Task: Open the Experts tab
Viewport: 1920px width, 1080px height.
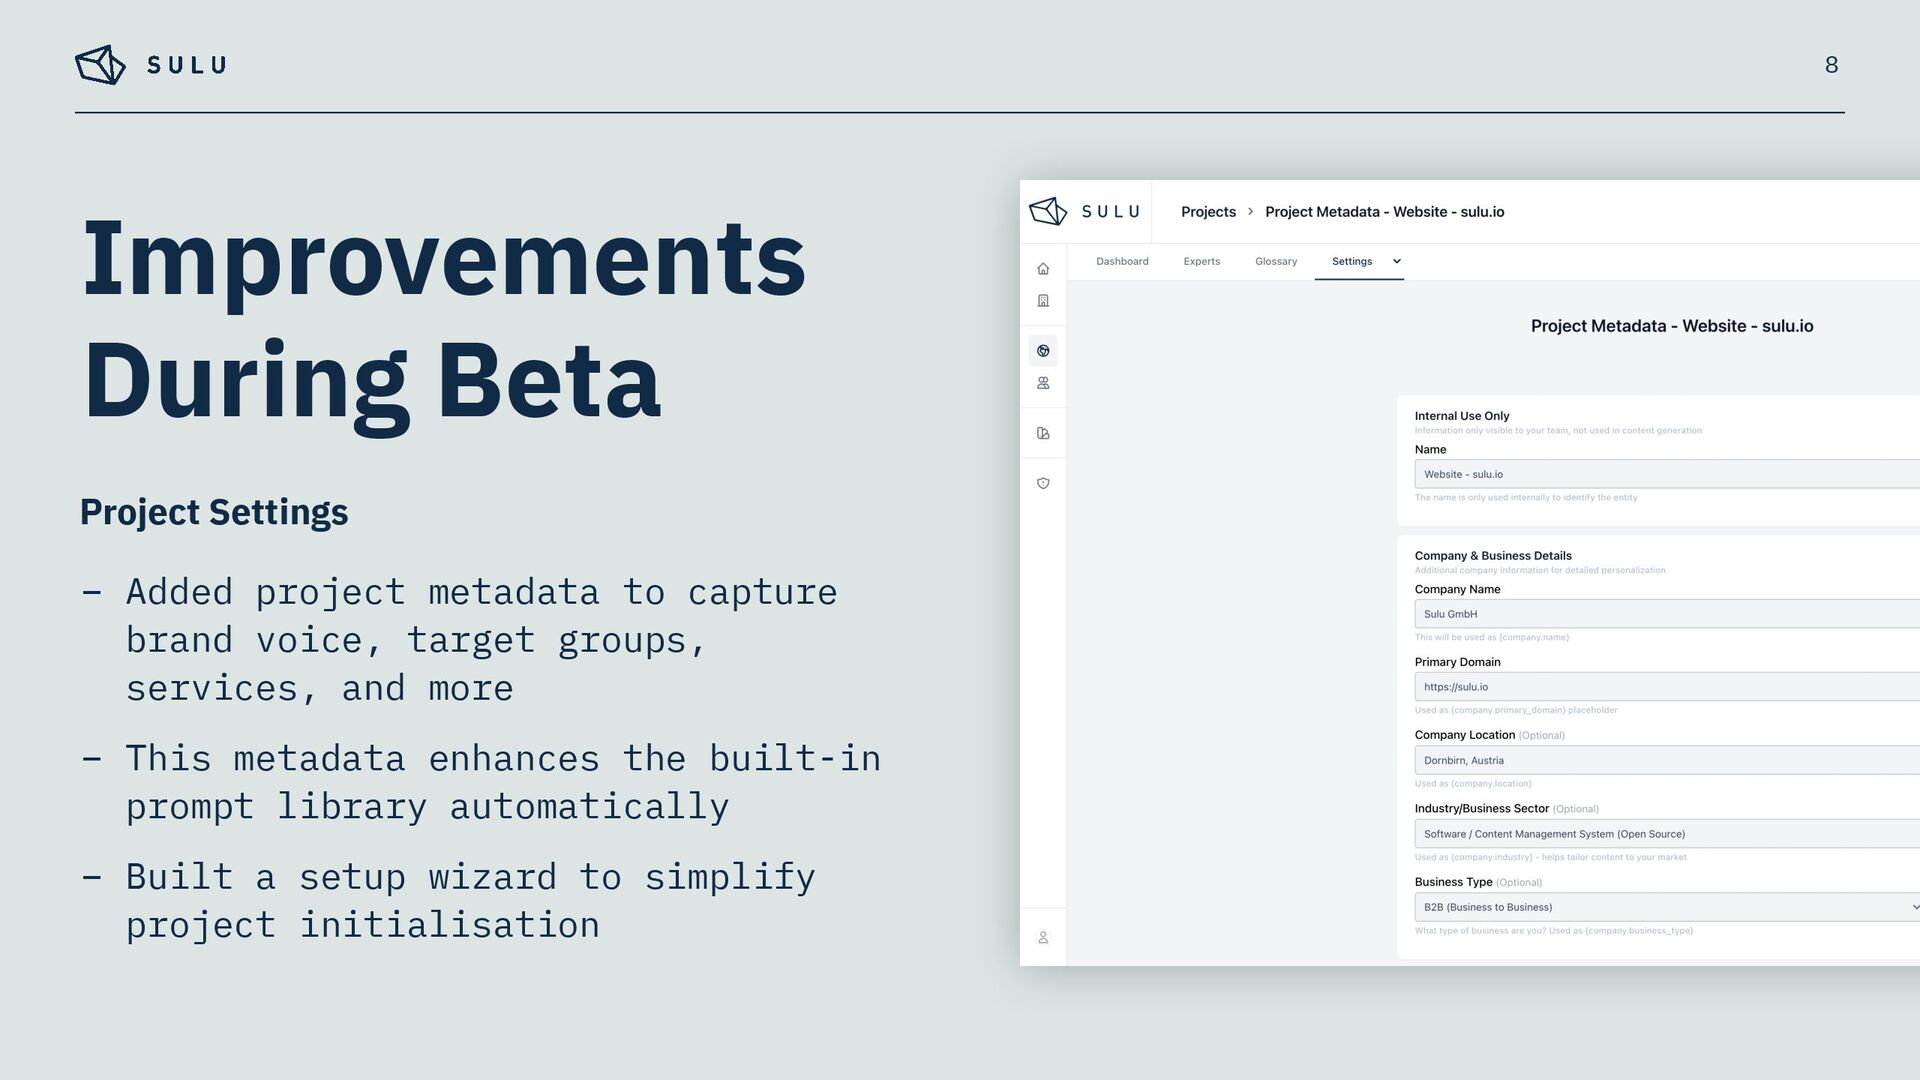Action: [1201, 261]
